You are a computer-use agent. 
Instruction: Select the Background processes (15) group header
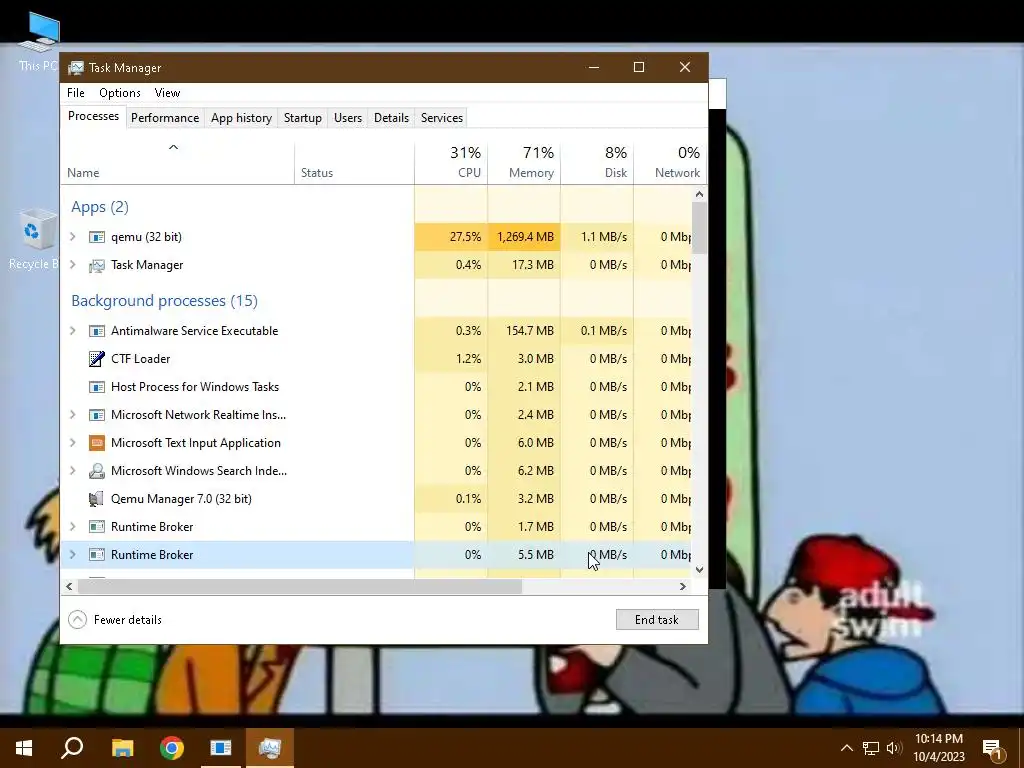point(165,301)
